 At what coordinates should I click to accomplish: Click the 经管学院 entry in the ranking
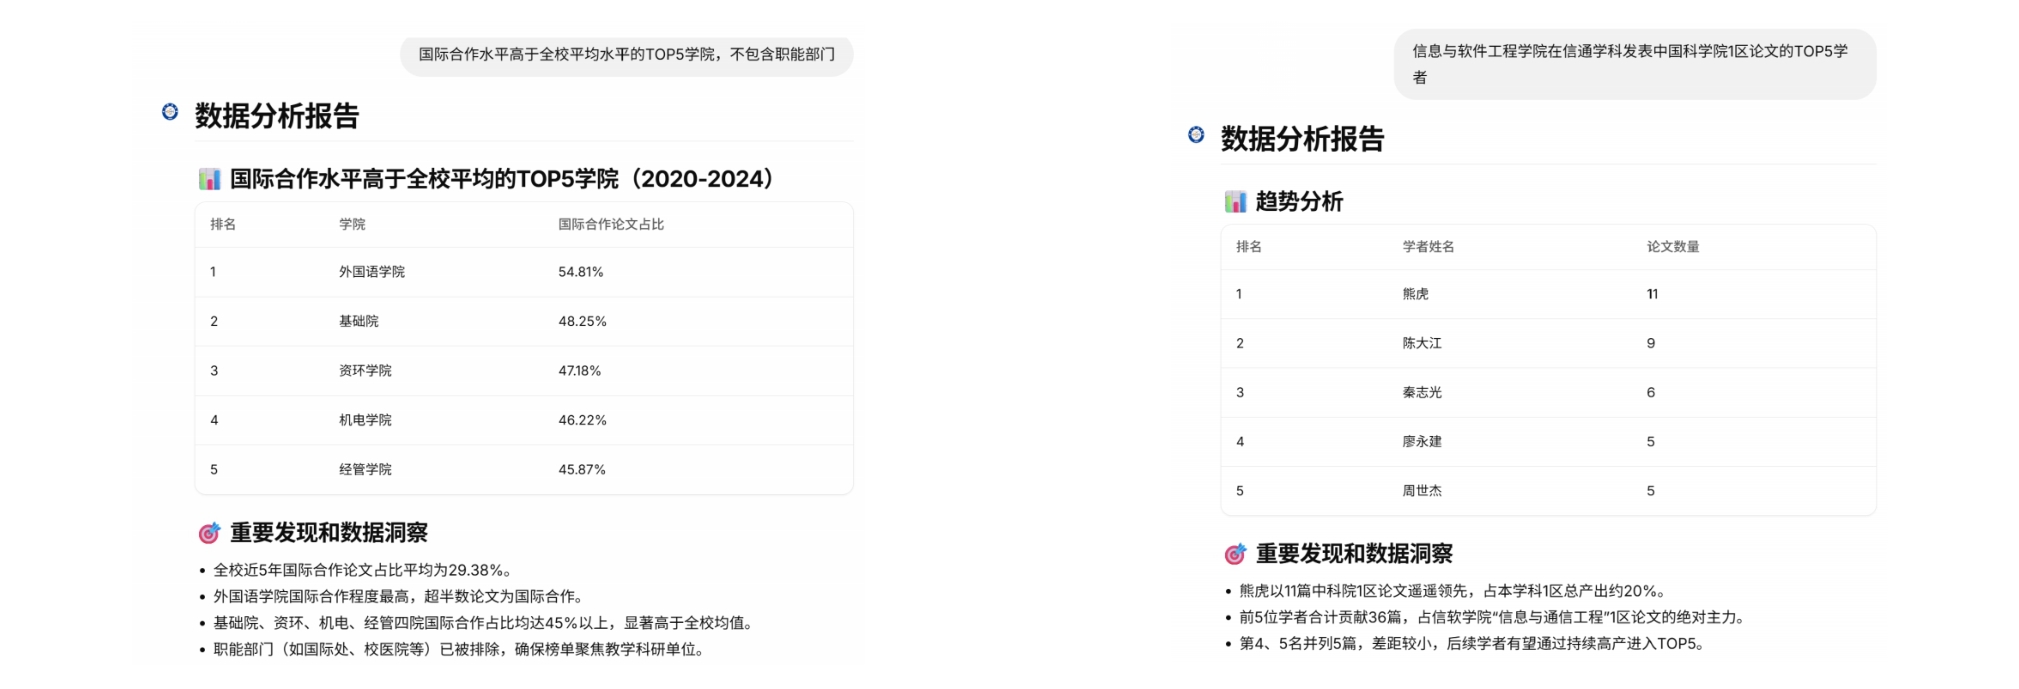click(x=365, y=469)
